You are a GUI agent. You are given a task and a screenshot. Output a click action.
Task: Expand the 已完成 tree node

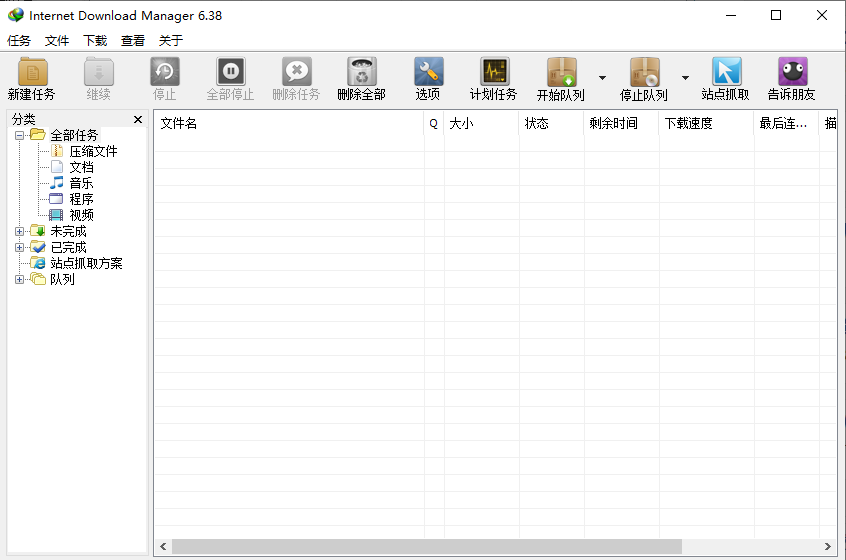(x=19, y=248)
